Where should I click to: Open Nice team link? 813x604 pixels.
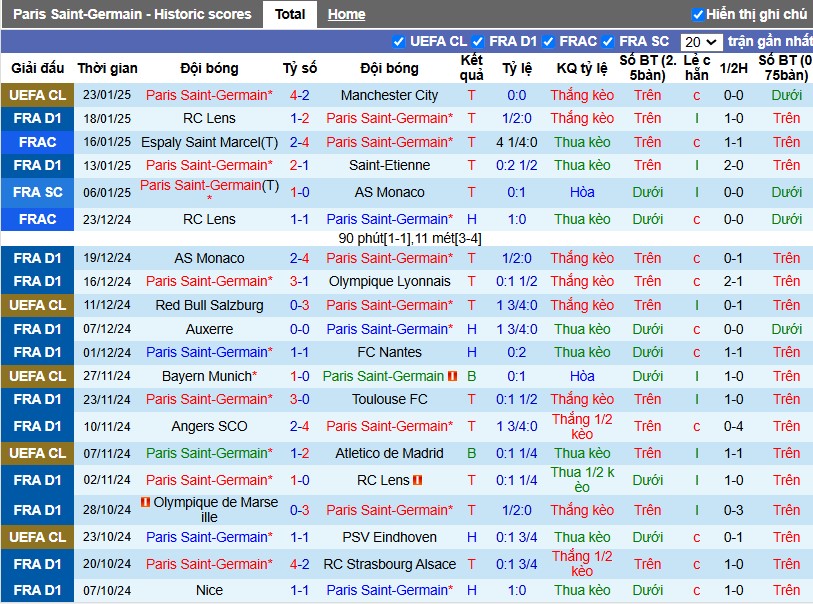pyautogui.click(x=209, y=591)
